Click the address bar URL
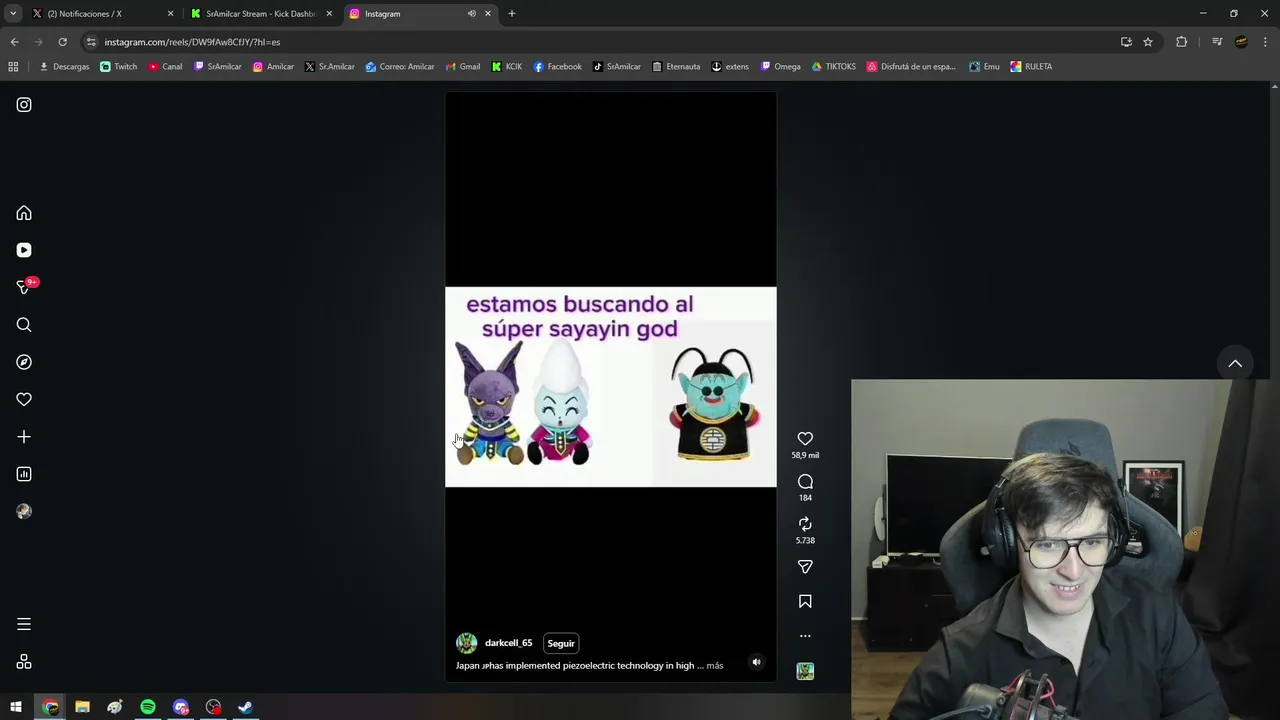This screenshot has width=1280, height=720. coord(192,42)
